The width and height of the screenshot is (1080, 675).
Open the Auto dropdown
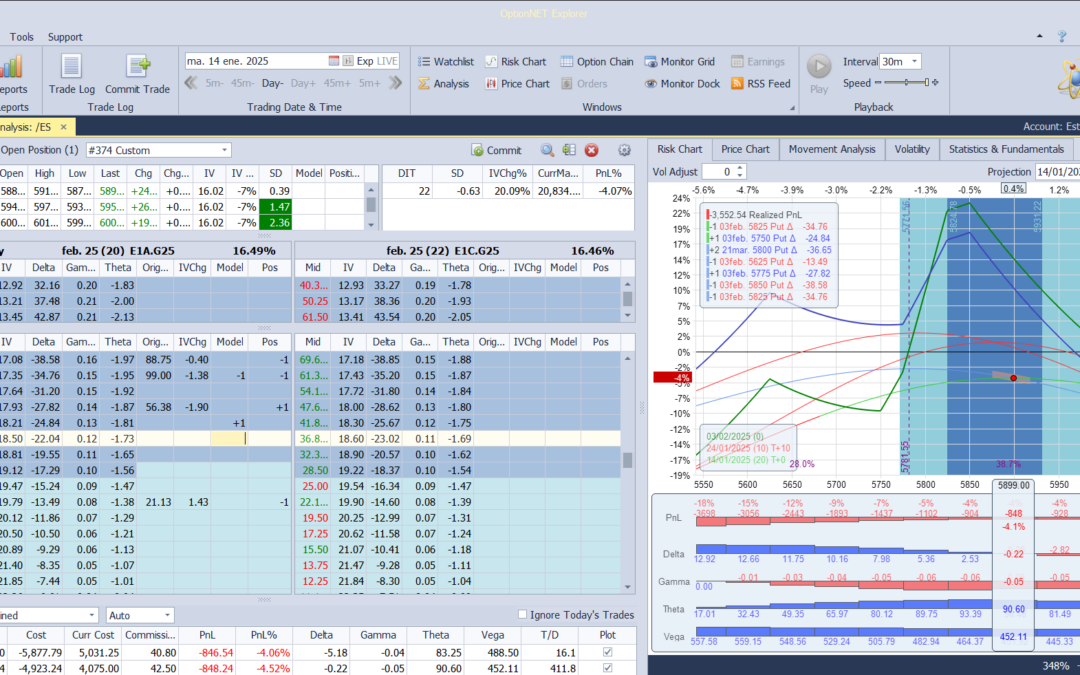pos(167,615)
